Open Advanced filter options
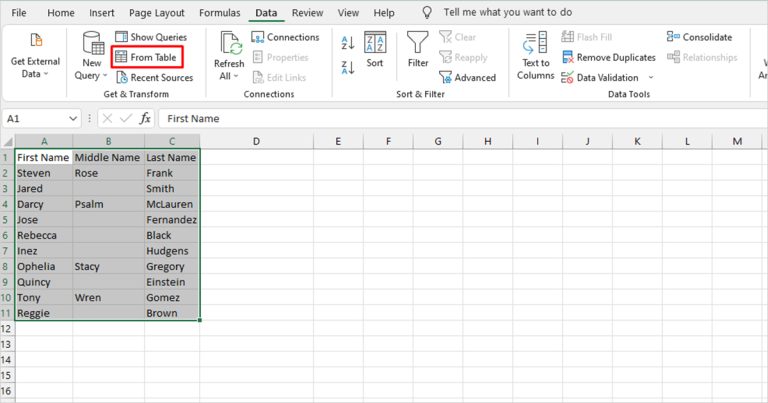Viewport: 768px width, 403px height. 468,77
